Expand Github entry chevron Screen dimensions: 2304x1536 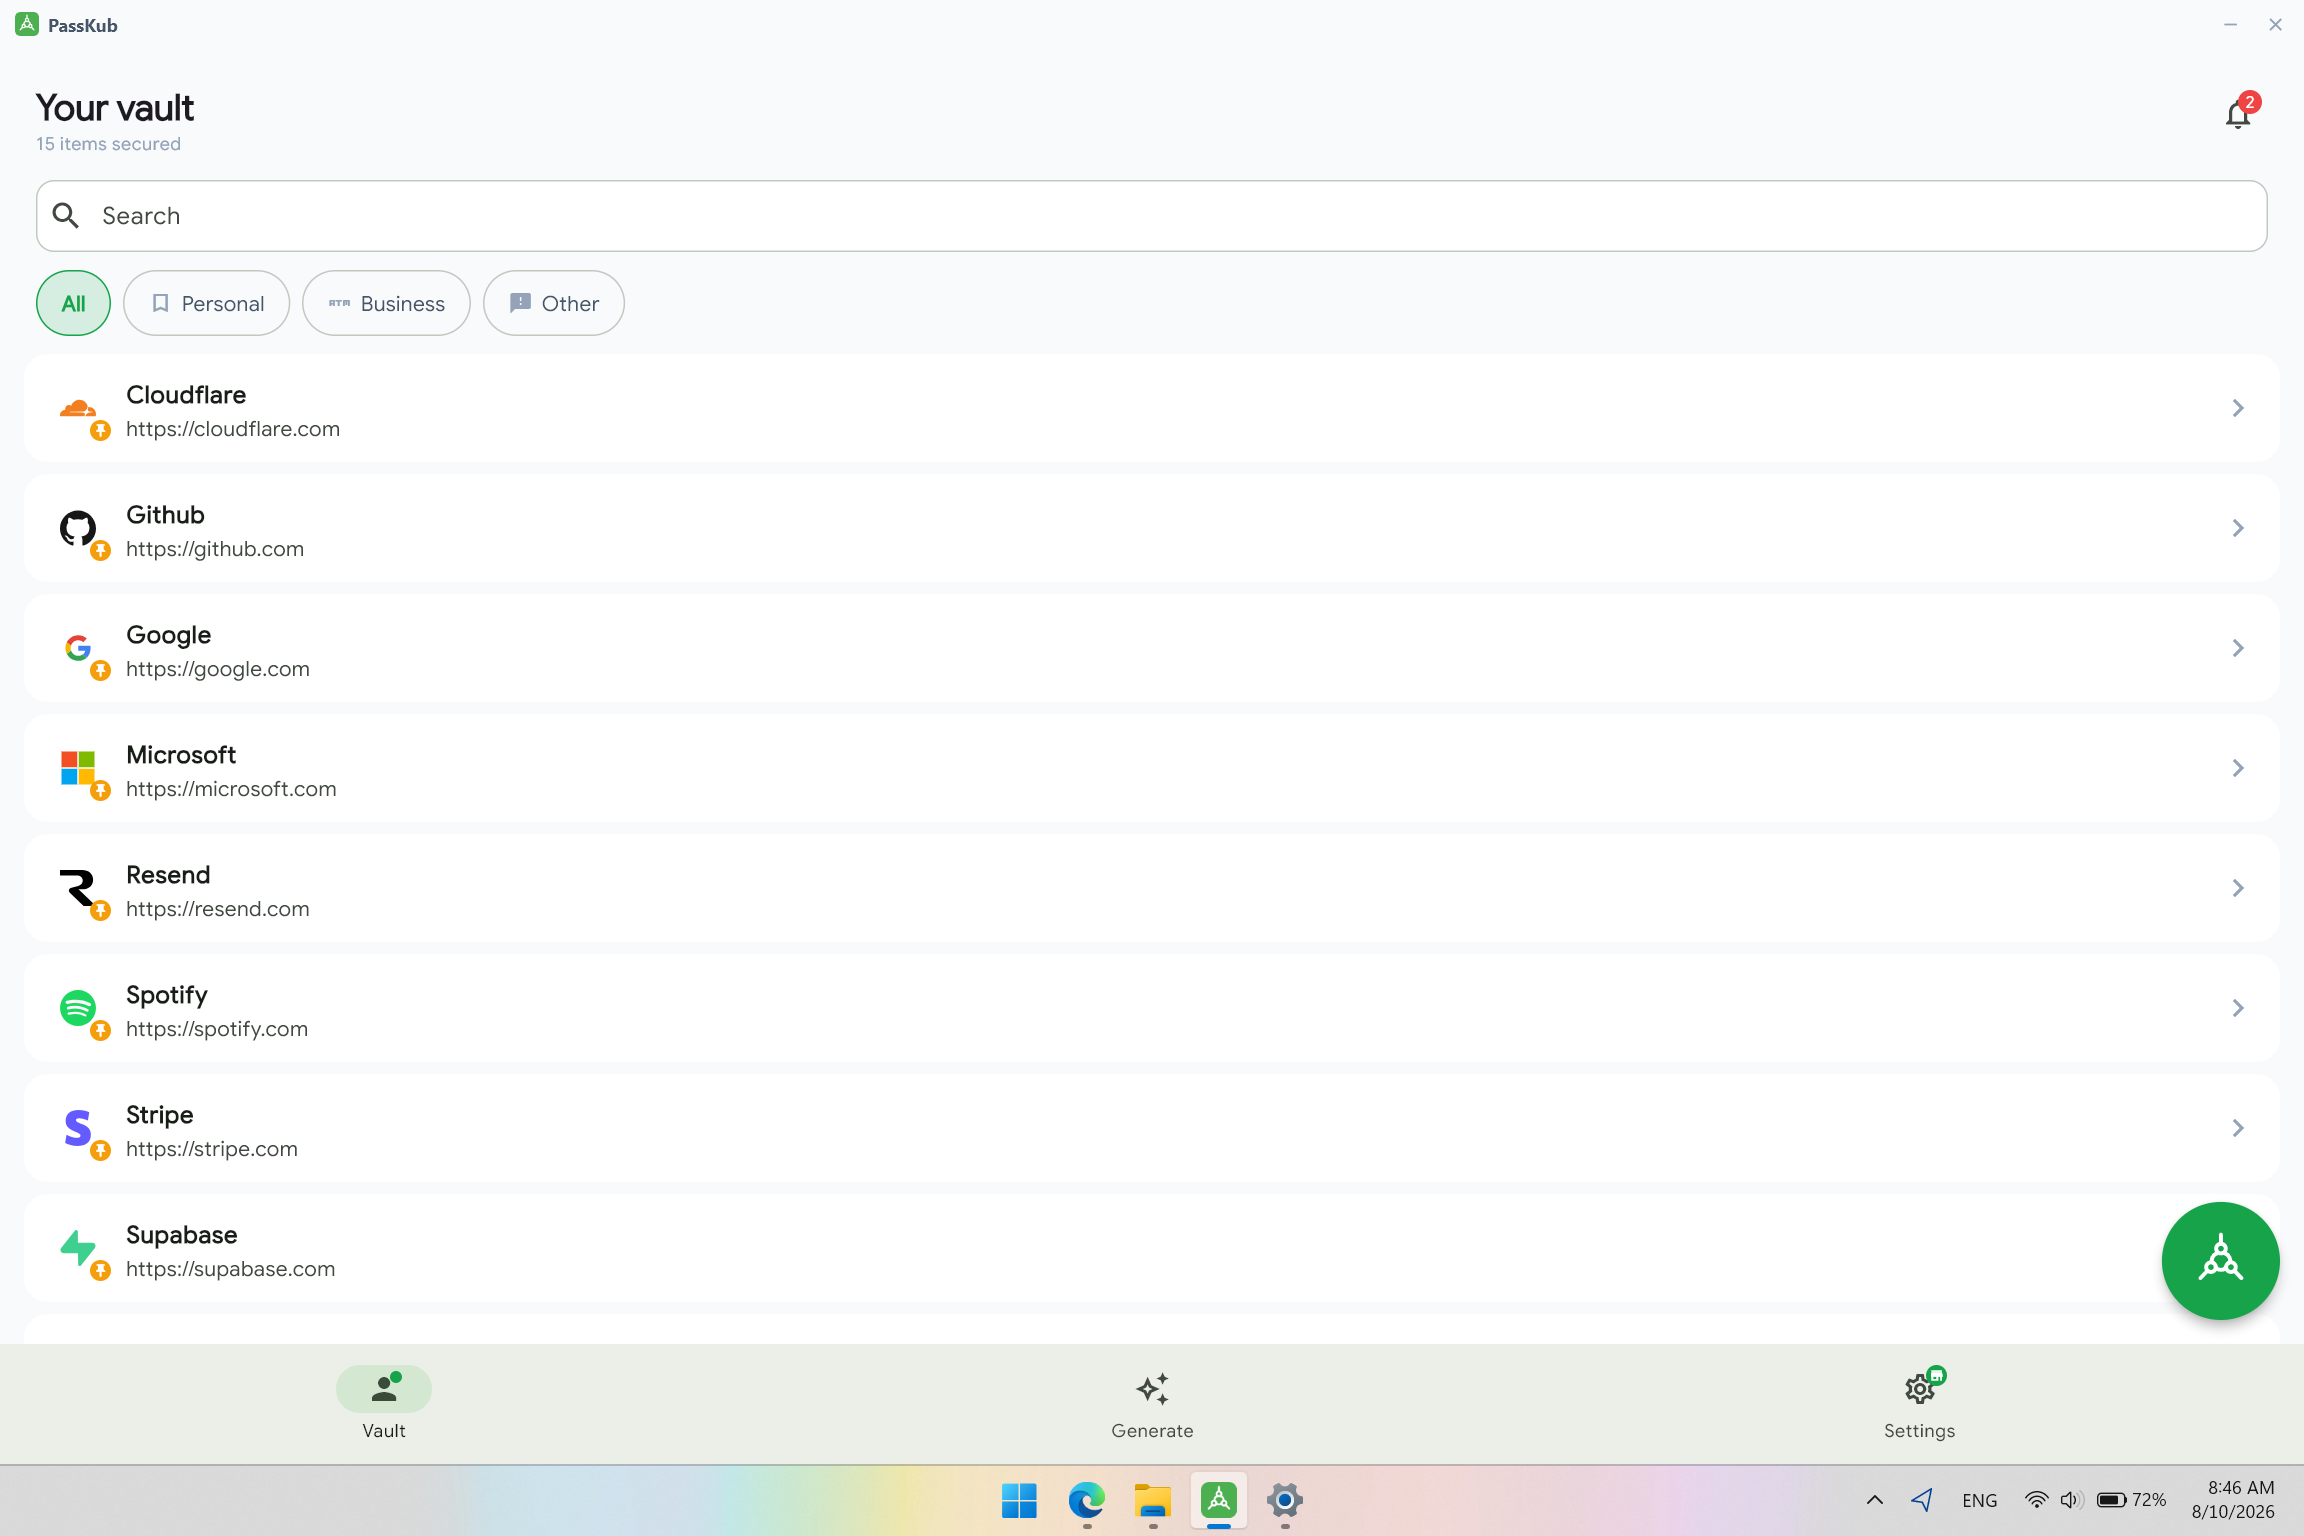tap(2238, 528)
